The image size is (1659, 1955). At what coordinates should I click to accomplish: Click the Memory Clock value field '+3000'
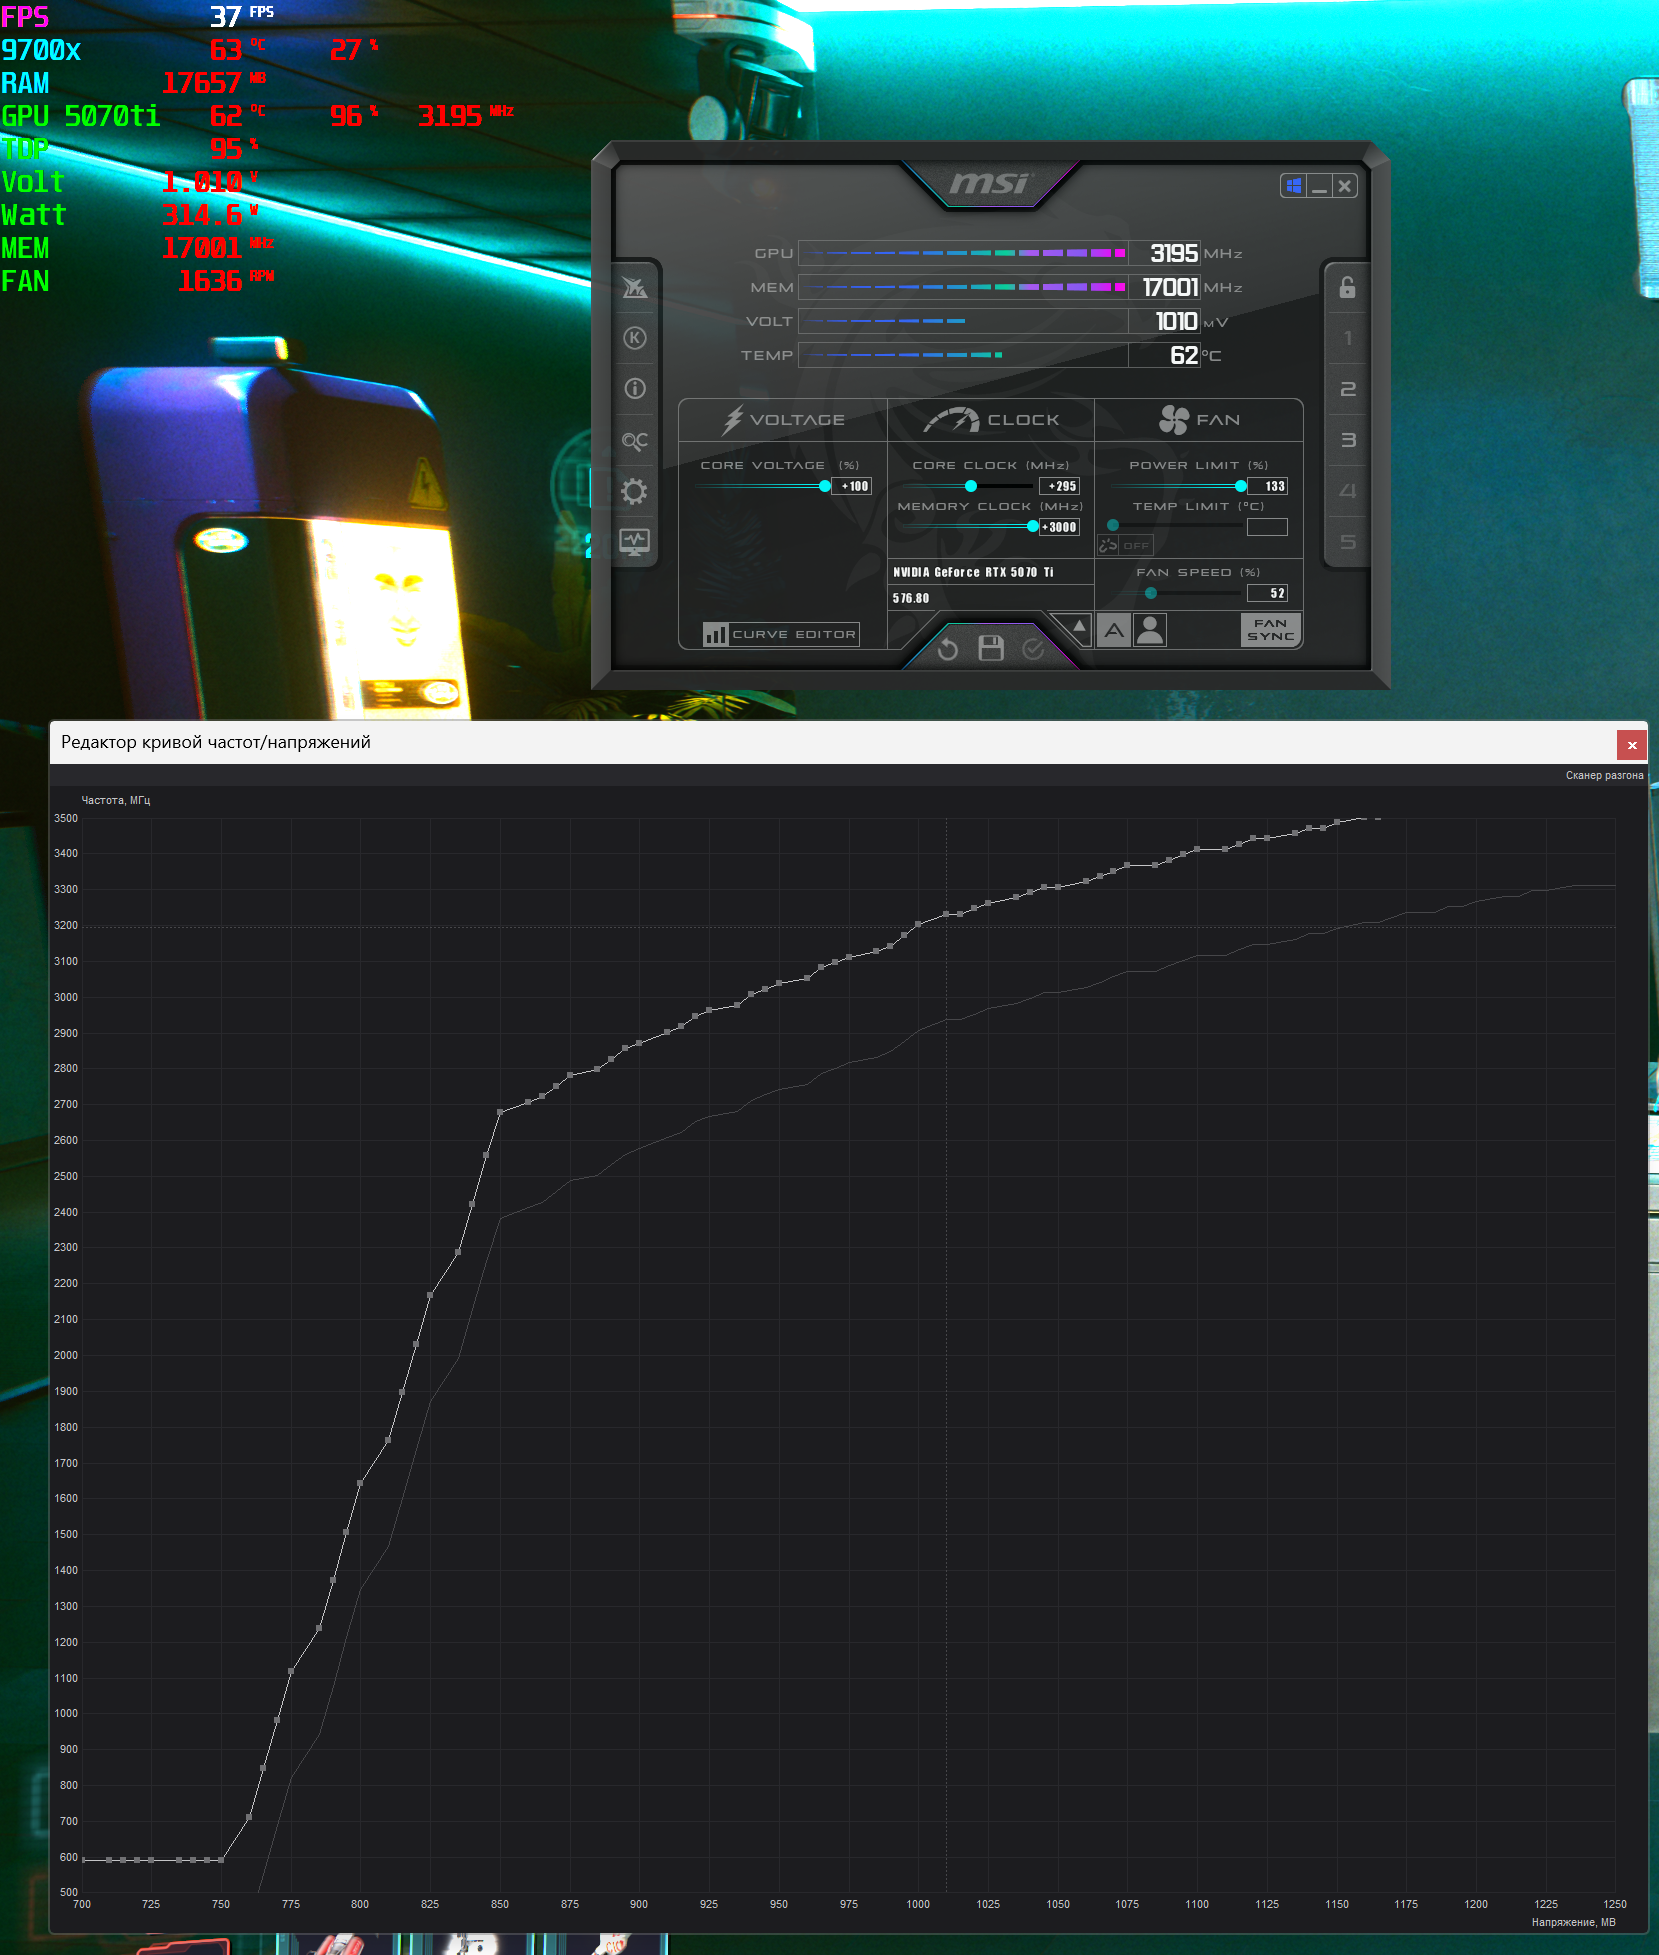1060,527
